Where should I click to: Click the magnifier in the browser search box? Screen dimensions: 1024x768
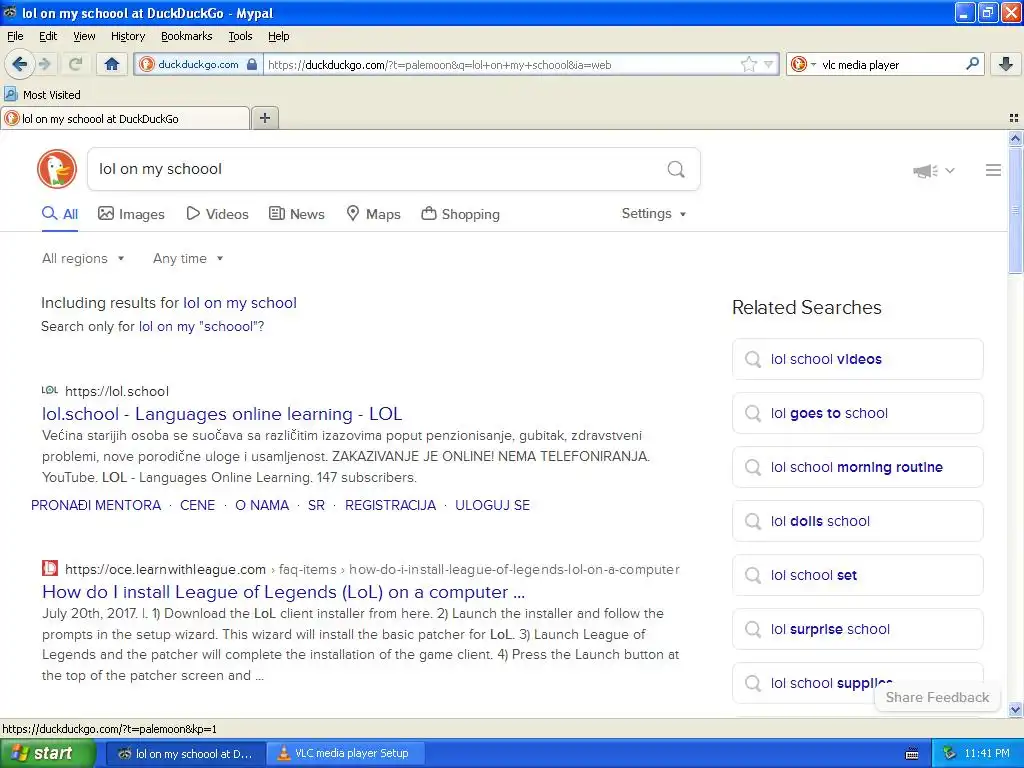tap(972, 64)
